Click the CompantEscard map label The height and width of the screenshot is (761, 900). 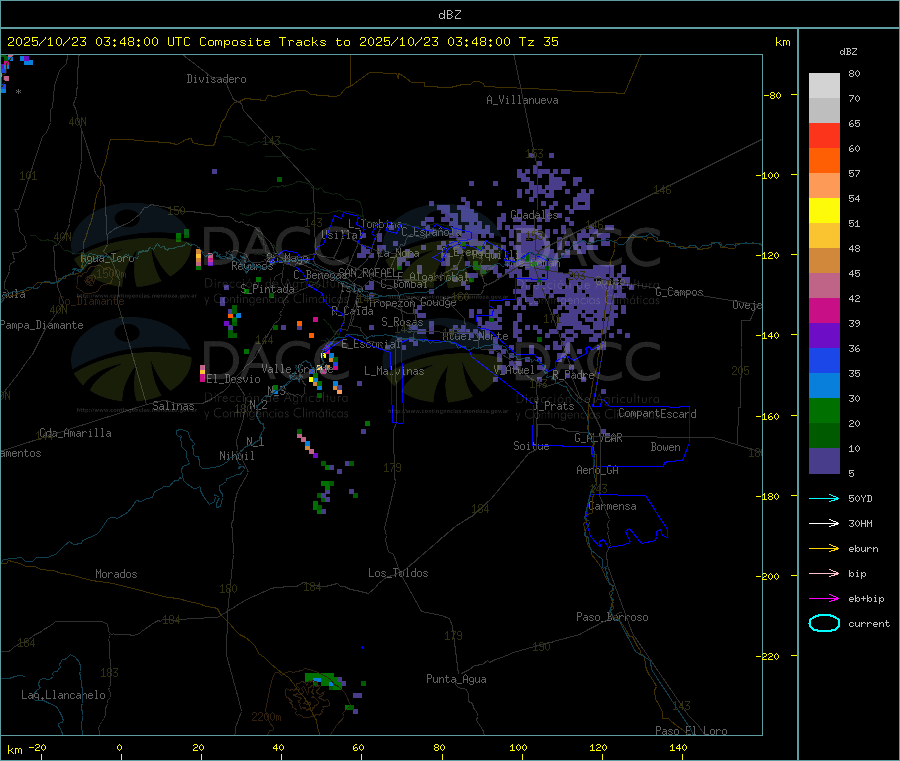pyautogui.click(x=657, y=414)
